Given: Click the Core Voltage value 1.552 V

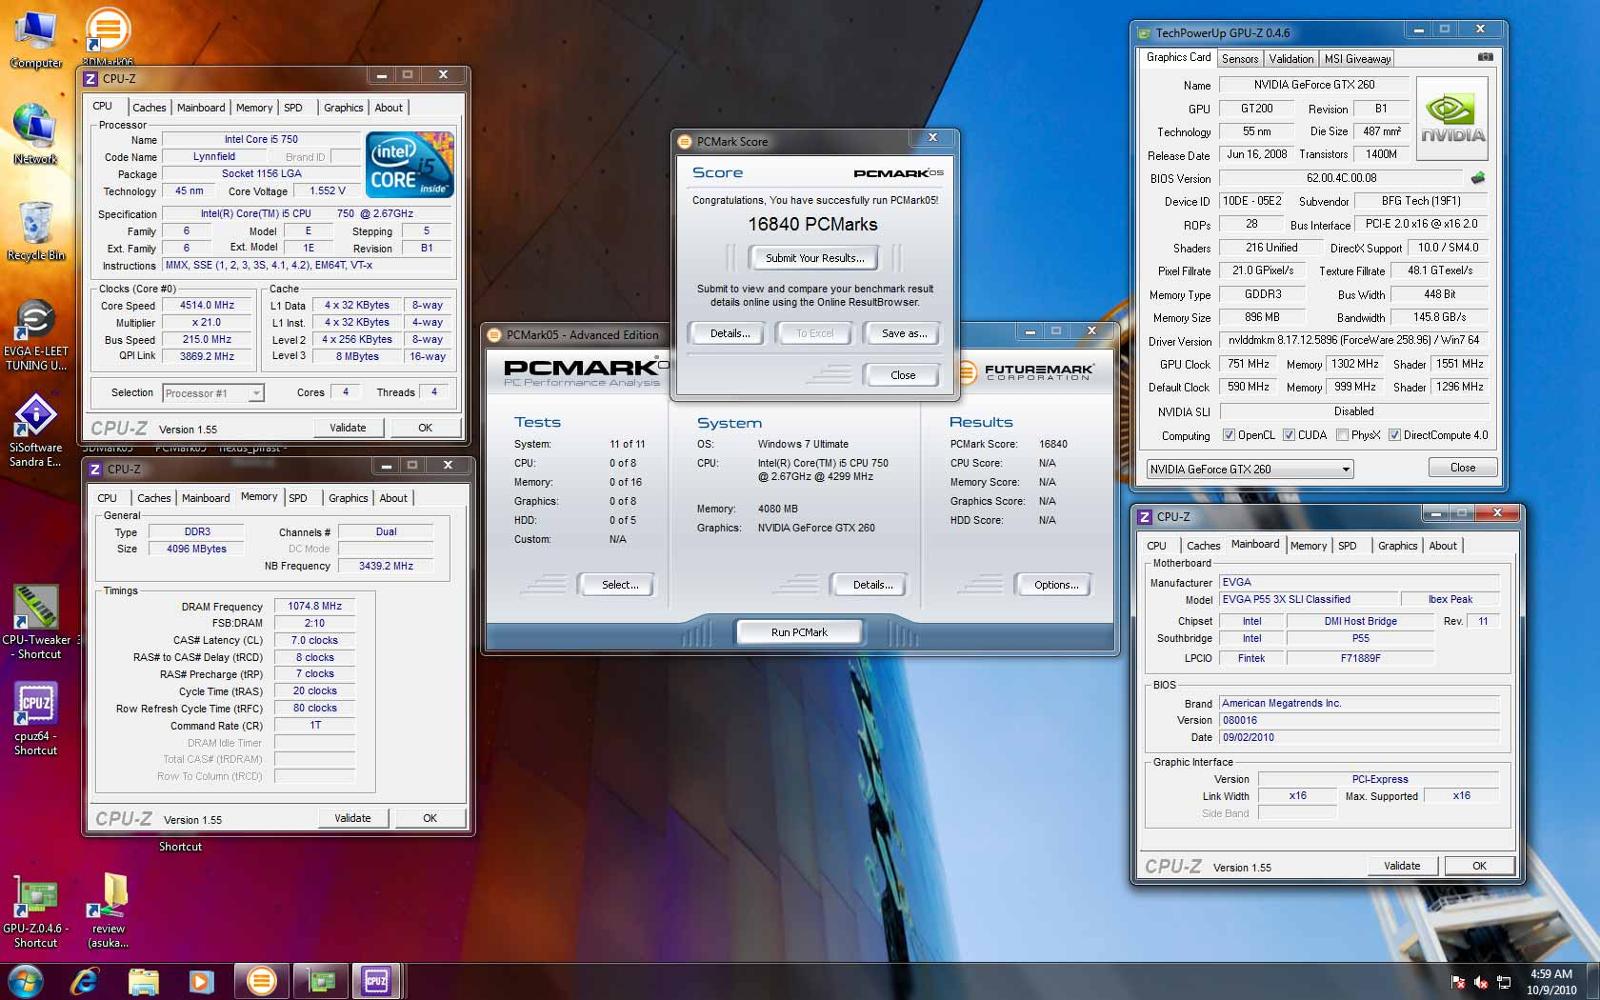Looking at the screenshot, I should click(327, 190).
